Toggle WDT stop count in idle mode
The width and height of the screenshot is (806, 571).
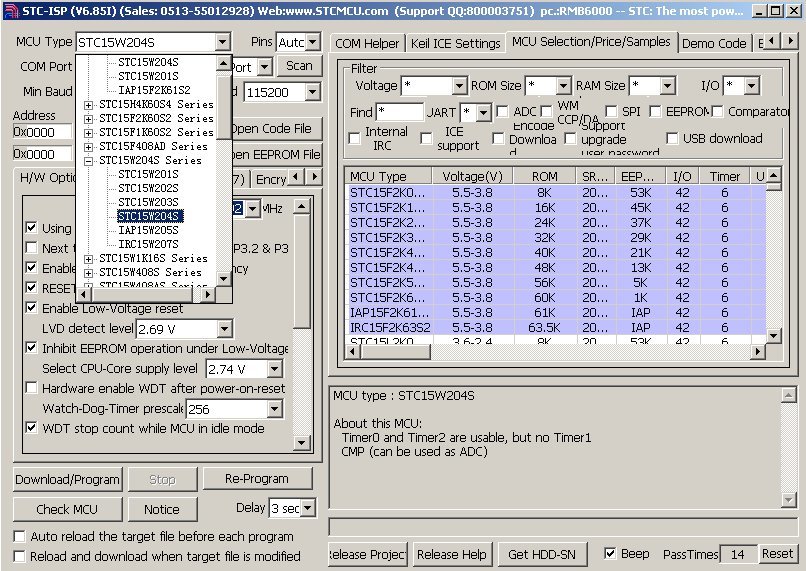tap(32, 428)
